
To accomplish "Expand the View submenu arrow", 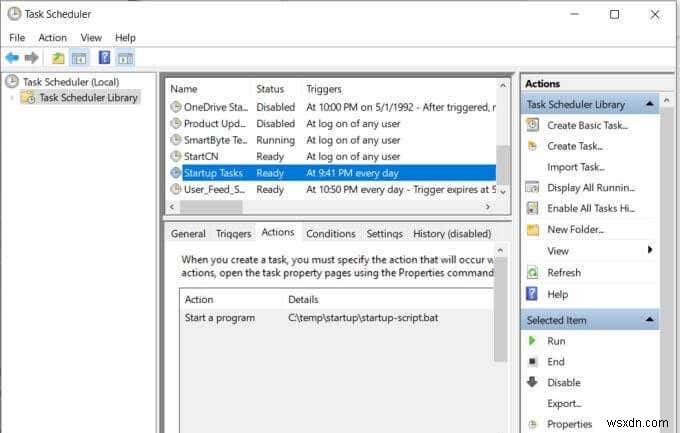I will click(650, 249).
